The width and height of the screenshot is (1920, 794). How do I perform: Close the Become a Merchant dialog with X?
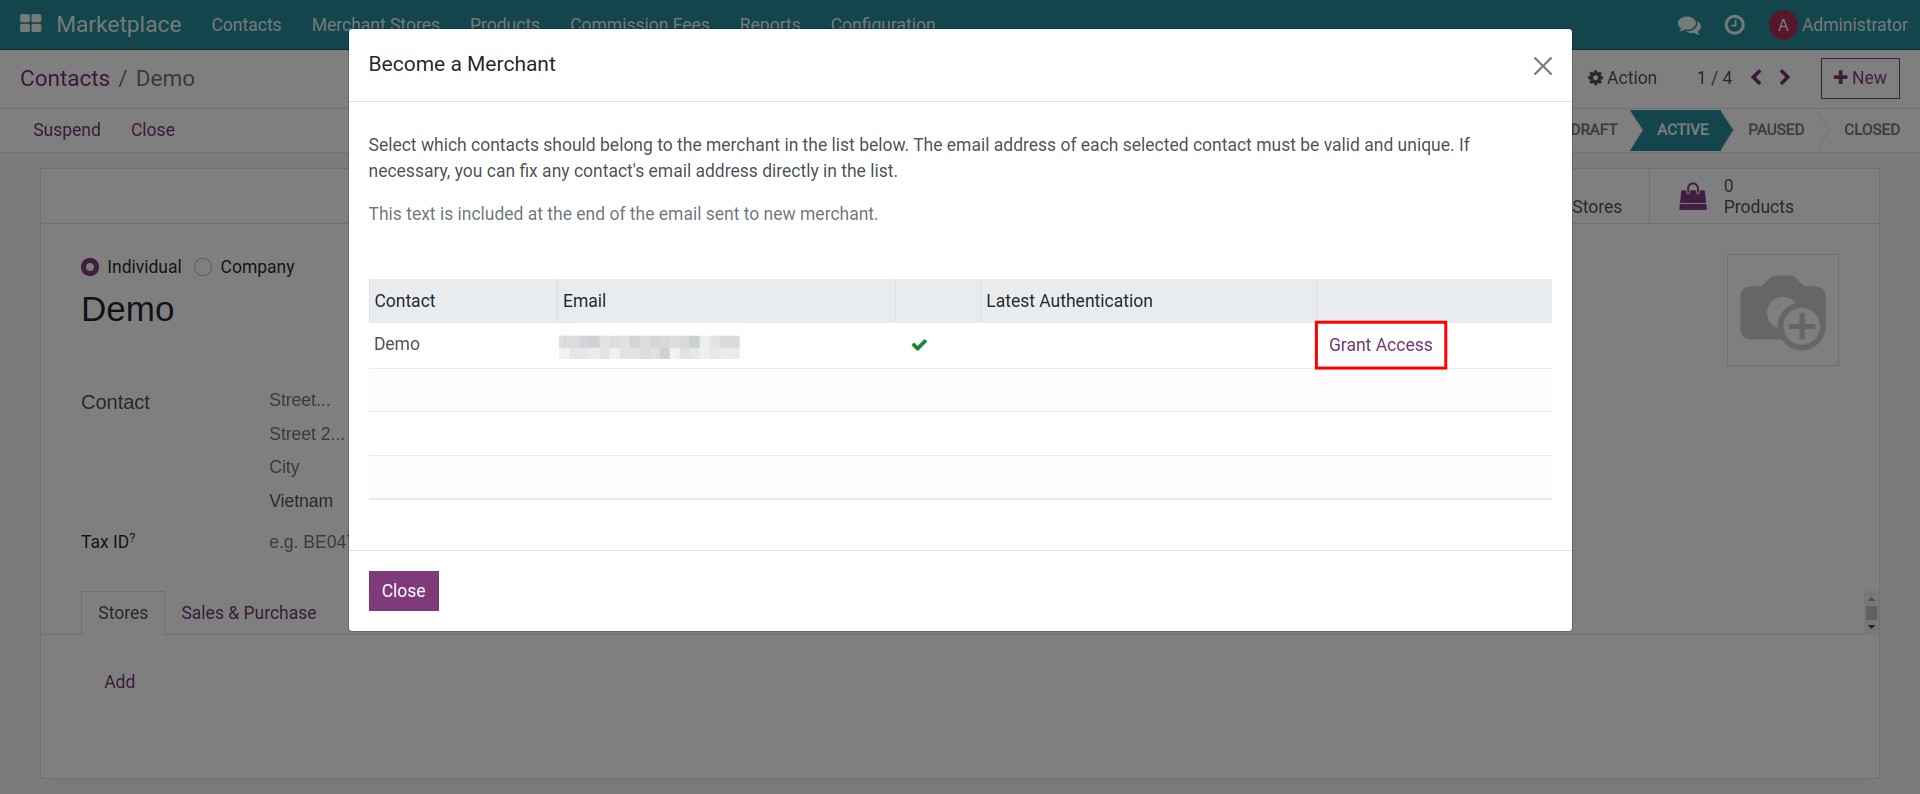coord(1543,66)
